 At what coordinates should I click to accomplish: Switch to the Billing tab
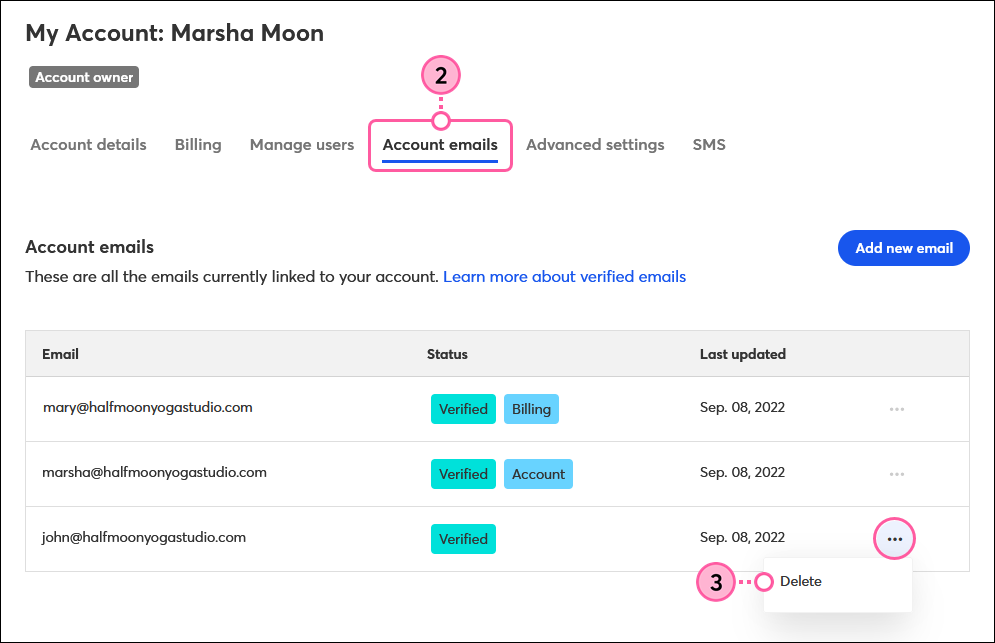coord(197,144)
